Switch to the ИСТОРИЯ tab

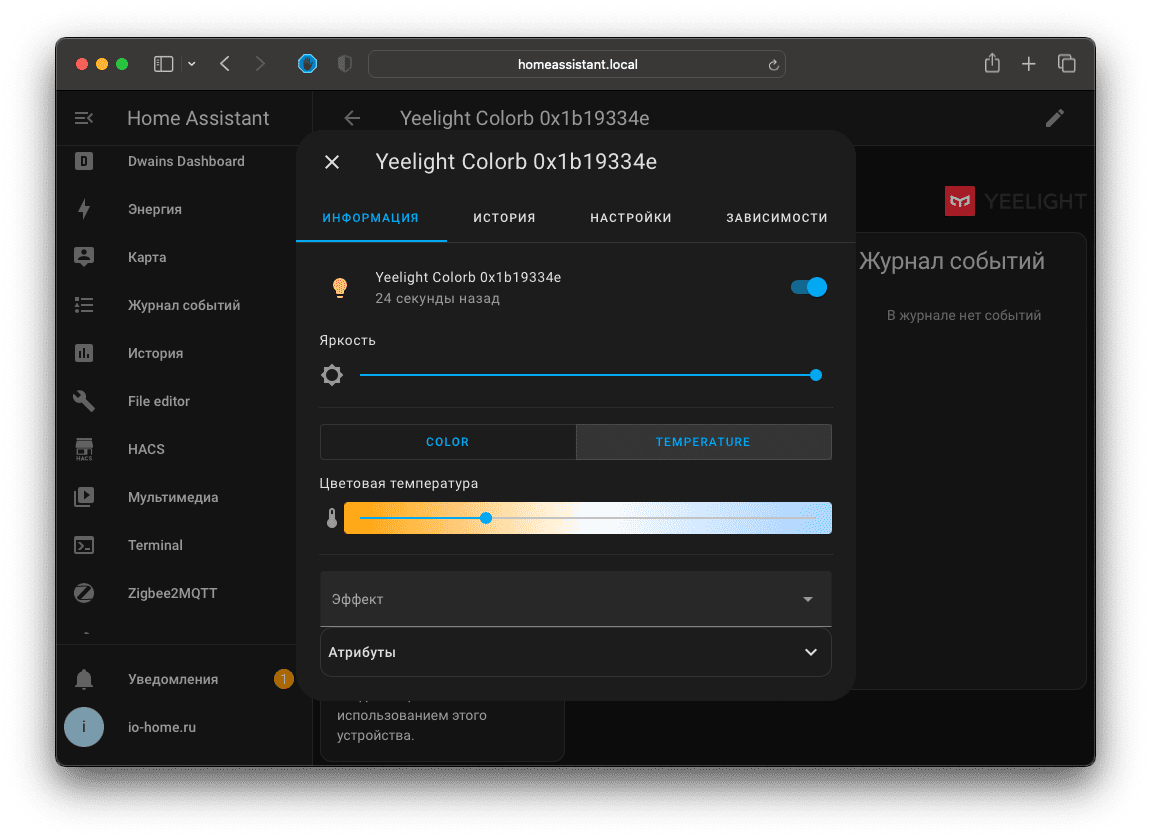pyautogui.click(x=504, y=218)
